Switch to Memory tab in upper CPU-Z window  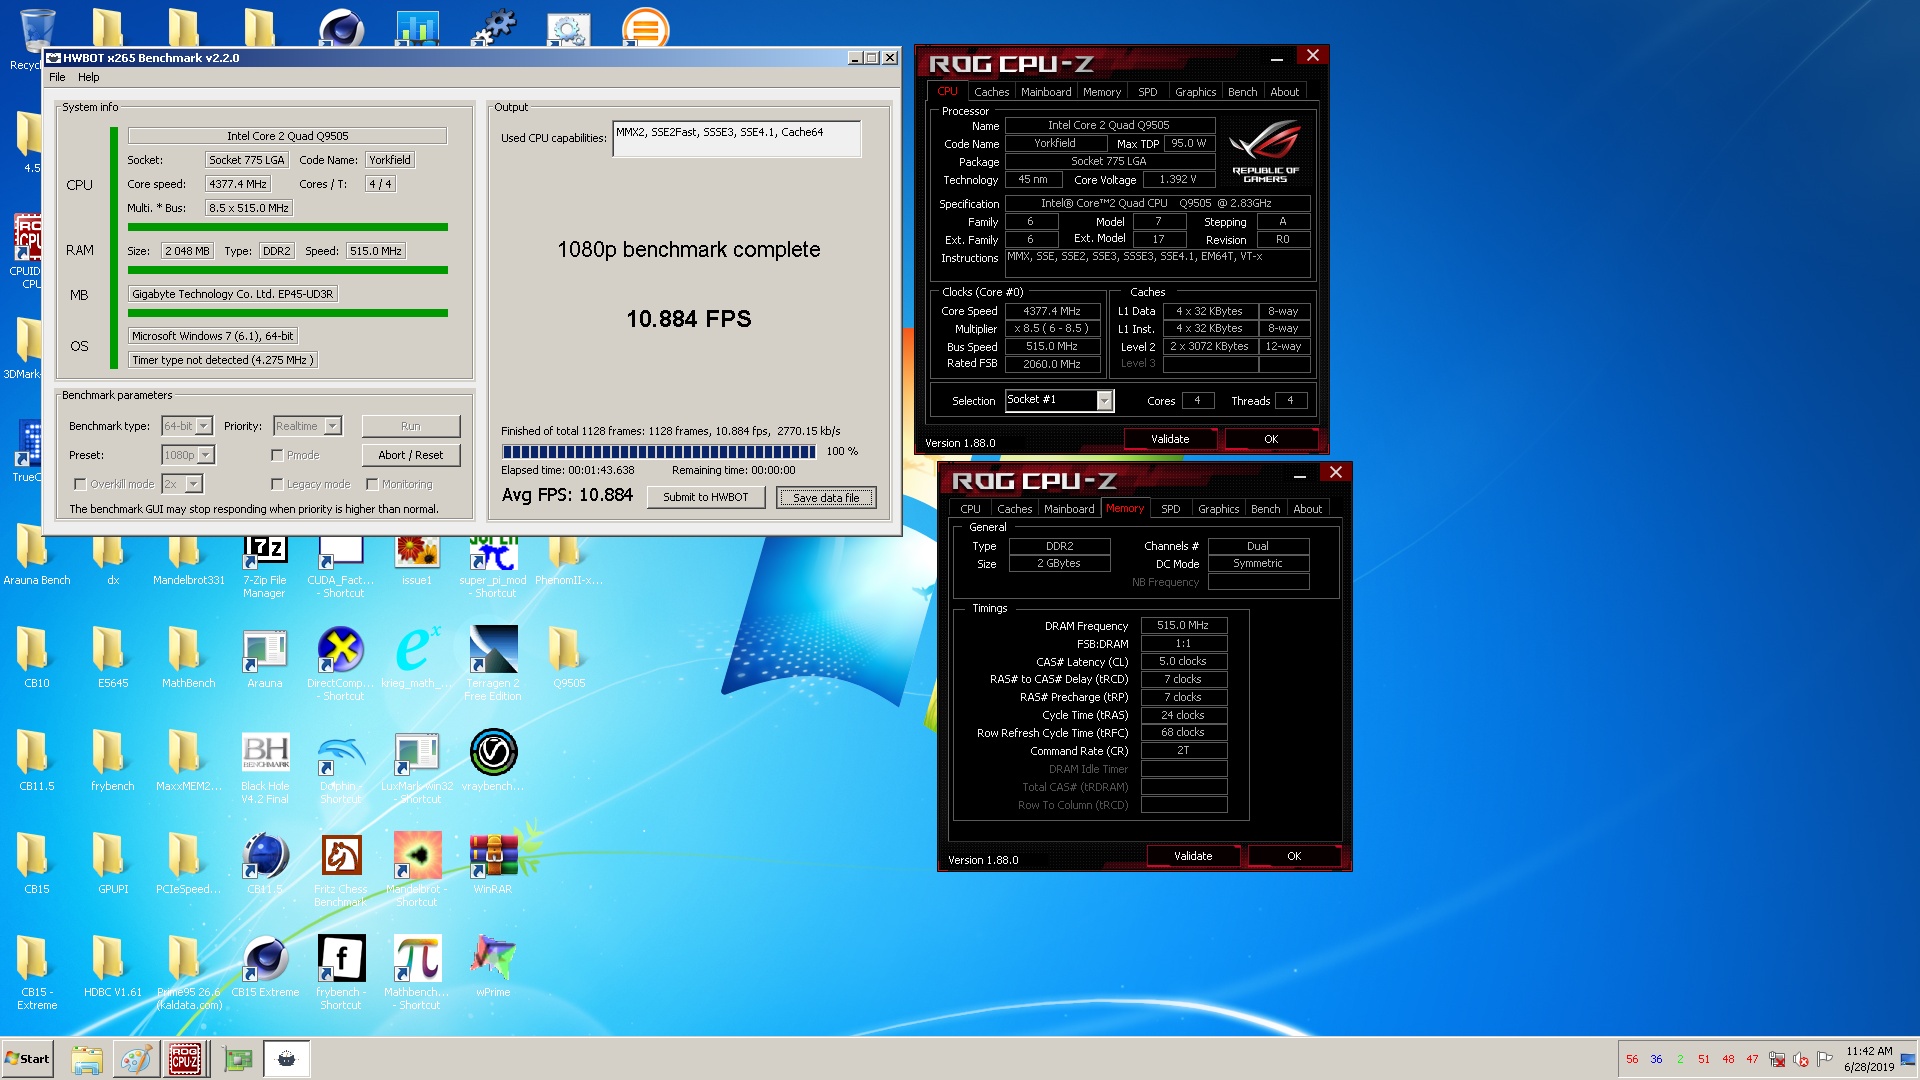(x=1102, y=92)
